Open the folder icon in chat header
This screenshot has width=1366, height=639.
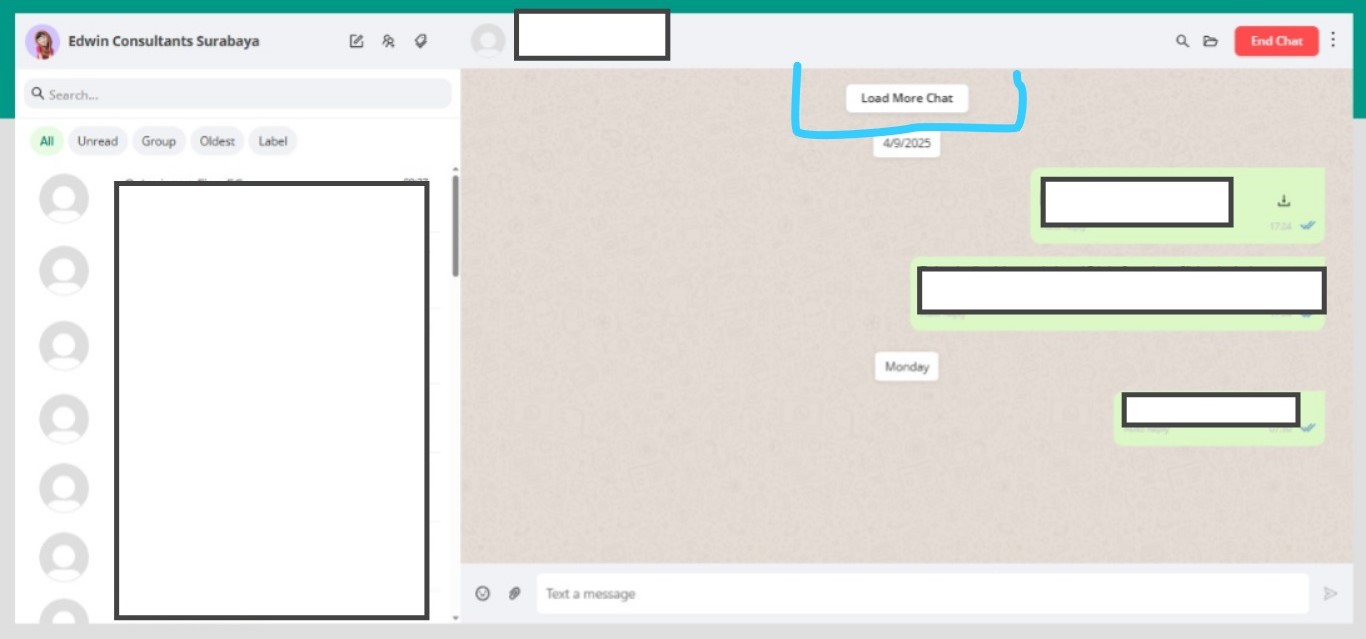click(1210, 41)
